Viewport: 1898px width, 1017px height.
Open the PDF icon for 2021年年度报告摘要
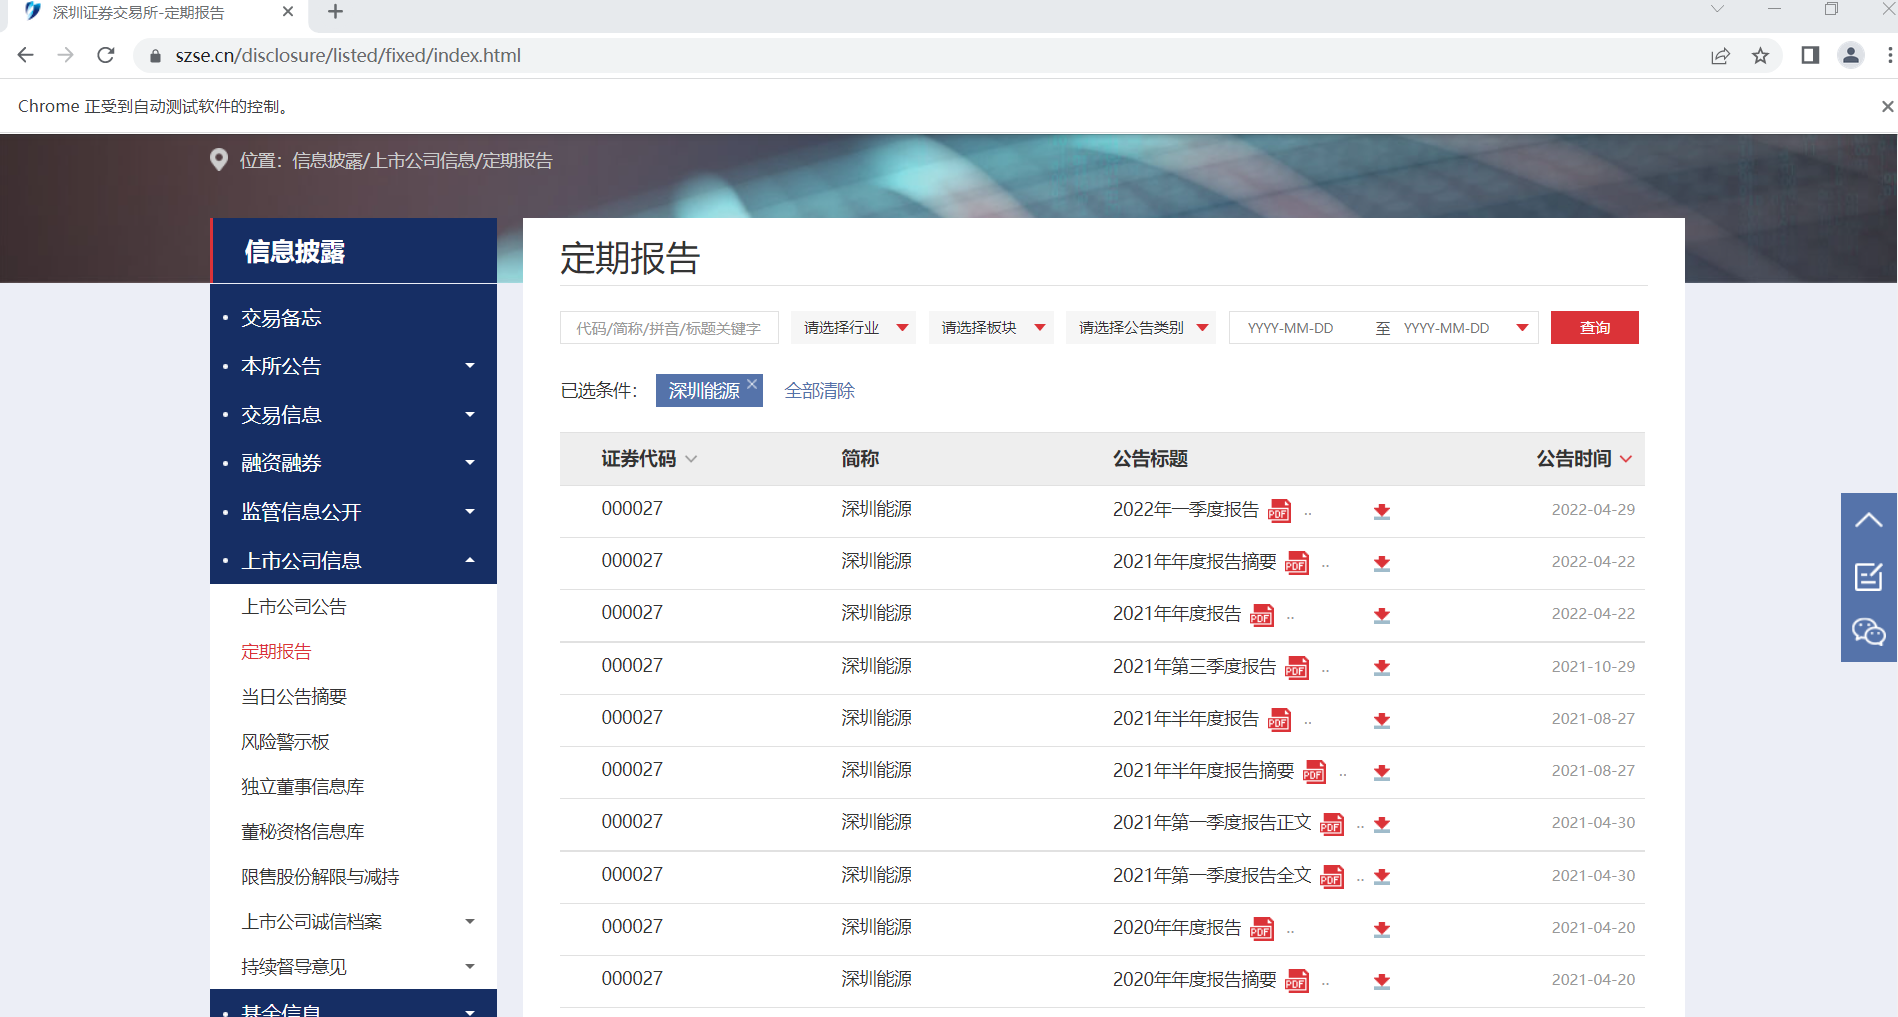coord(1297,563)
